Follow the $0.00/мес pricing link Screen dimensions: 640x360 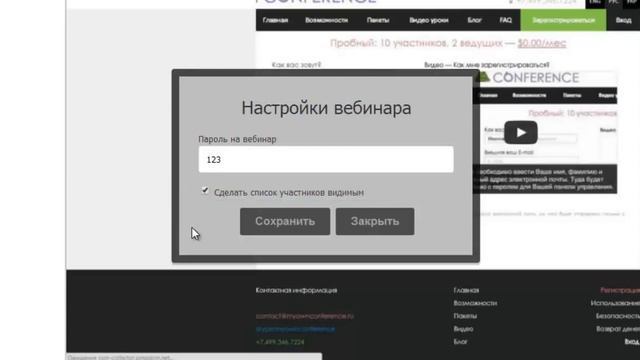(x=542, y=43)
